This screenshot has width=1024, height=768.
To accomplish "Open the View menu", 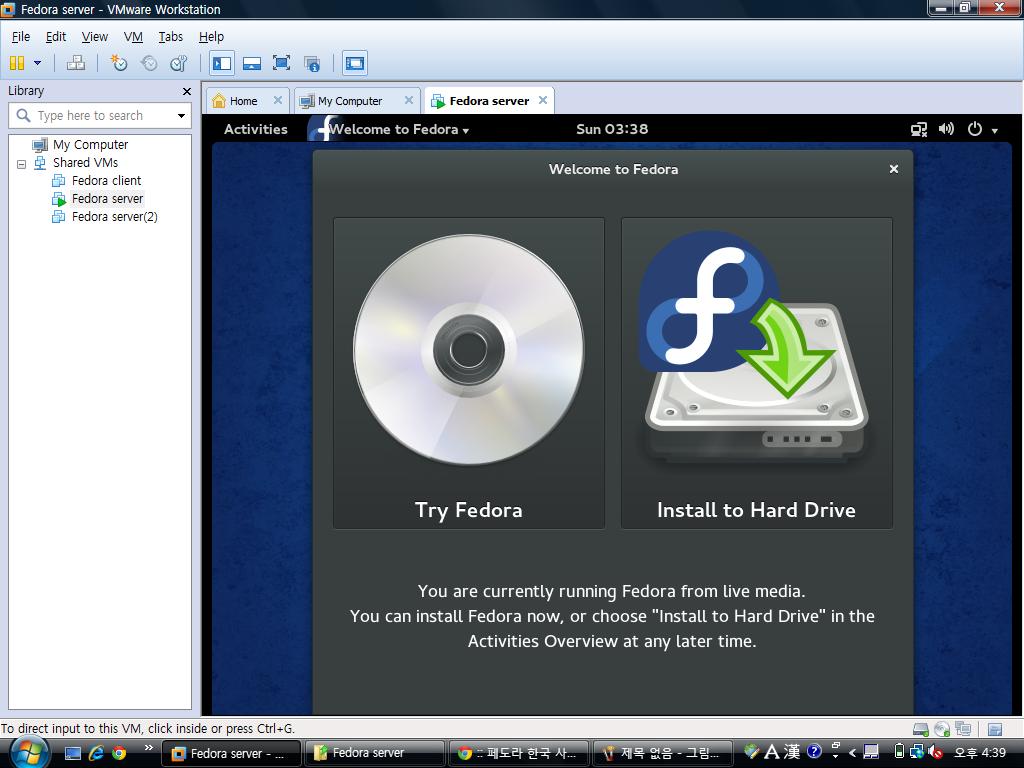I will [x=95, y=37].
